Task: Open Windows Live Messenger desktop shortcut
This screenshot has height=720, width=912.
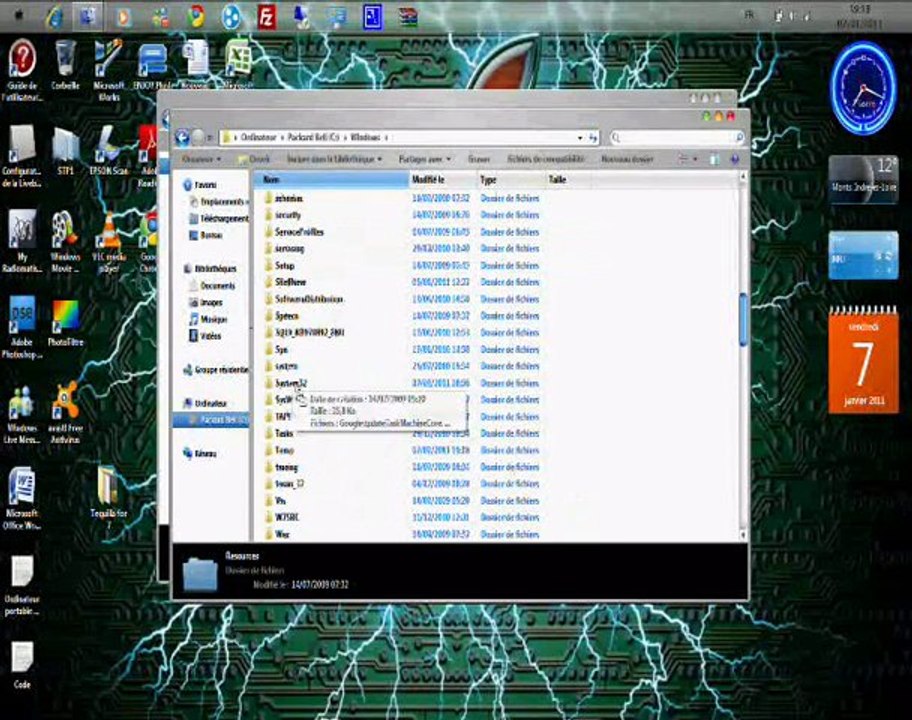Action: point(22,413)
